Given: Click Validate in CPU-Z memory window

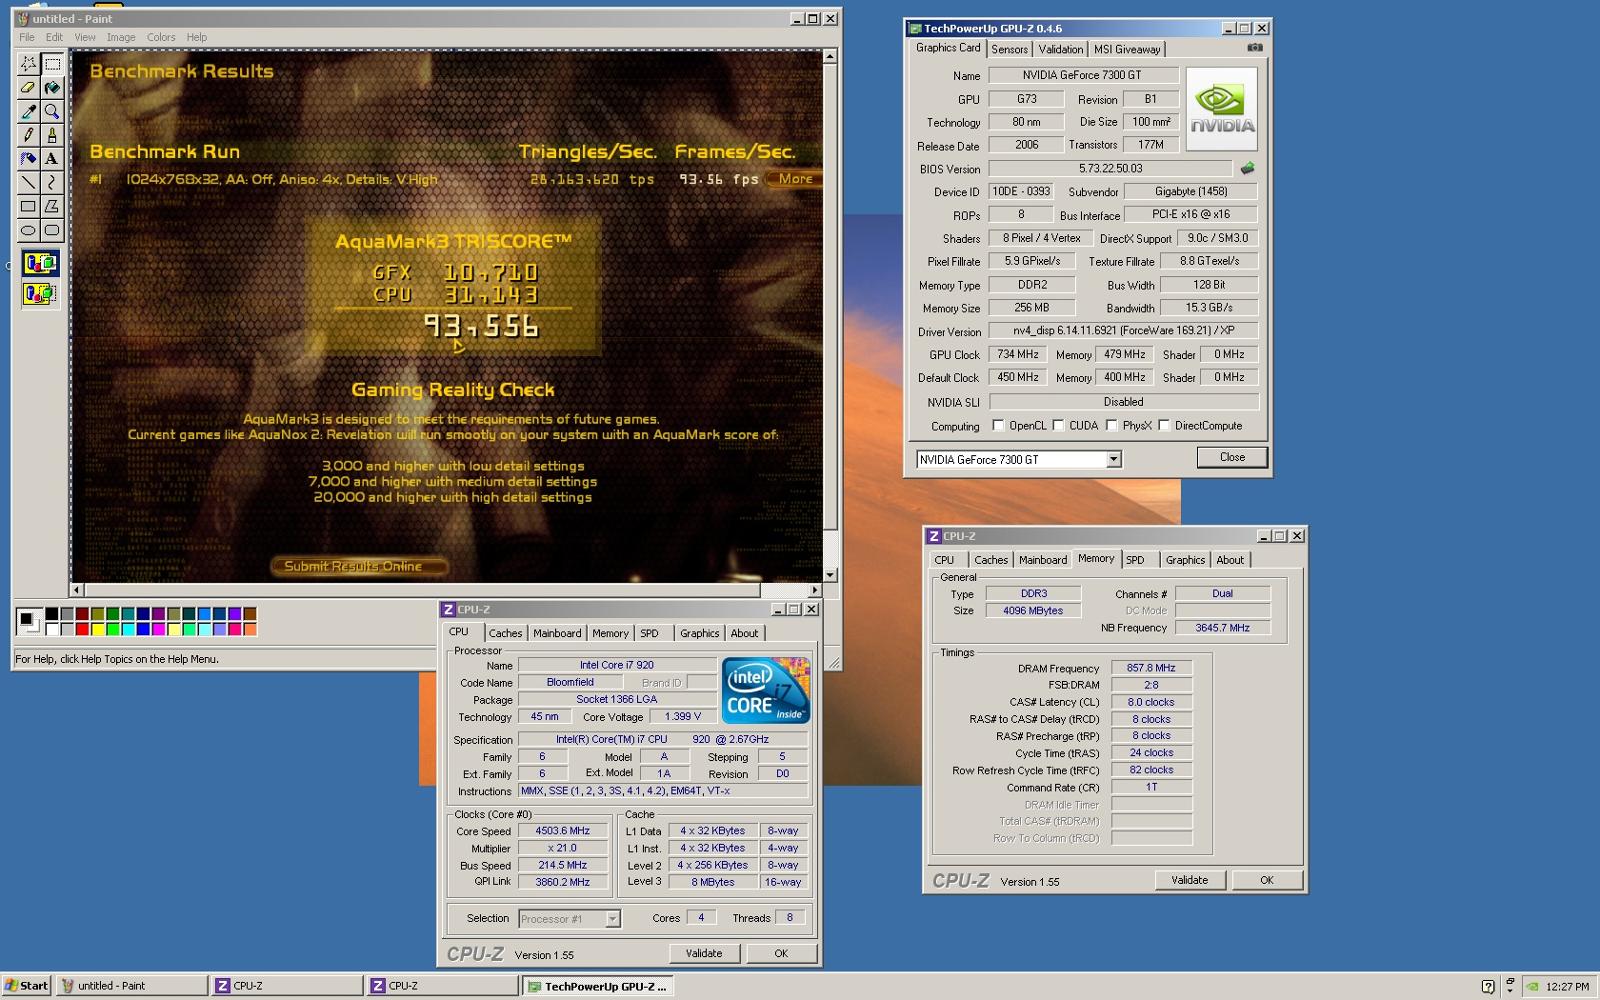Looking at the screenshot, I should [1189, 880].
